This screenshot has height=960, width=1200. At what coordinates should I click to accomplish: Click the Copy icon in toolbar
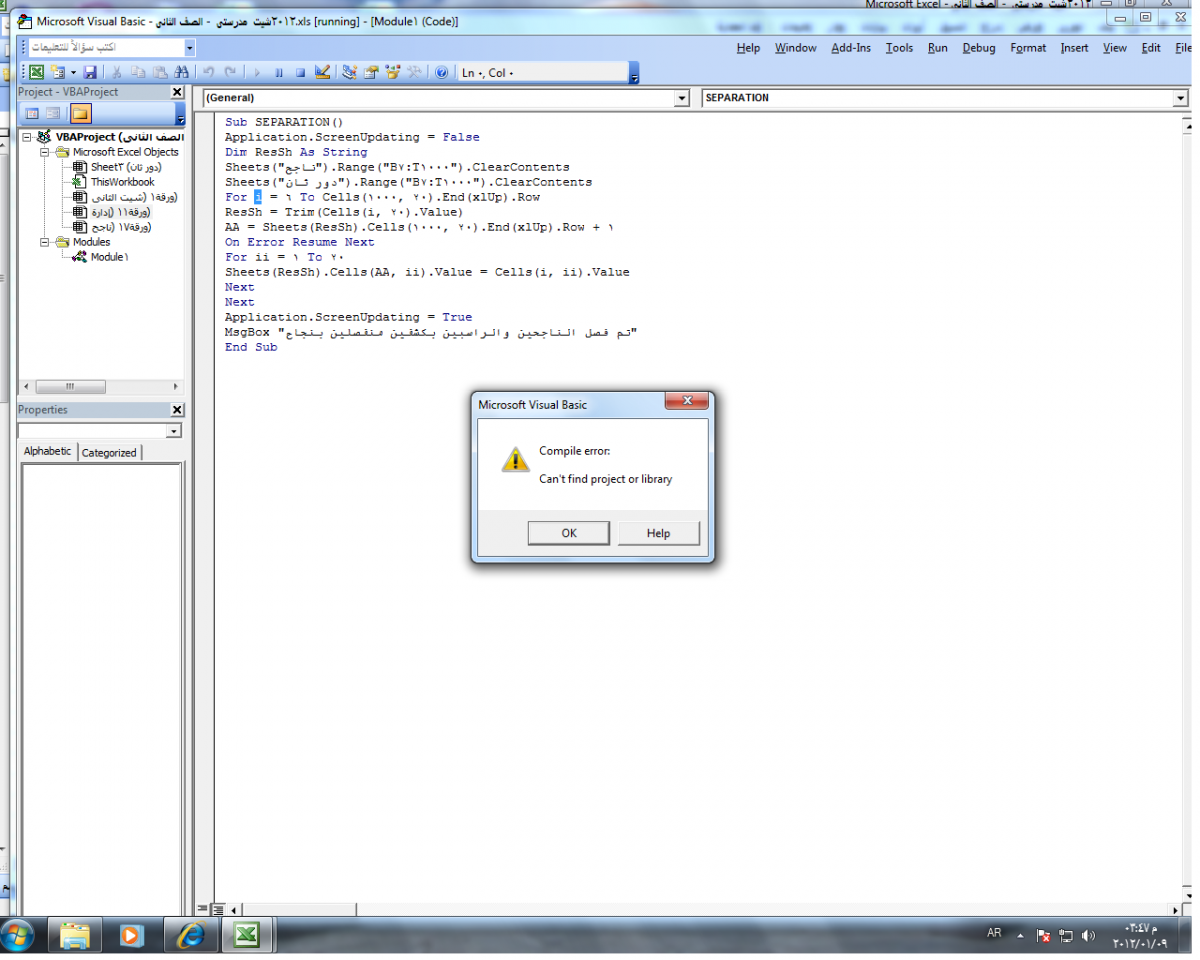click(138, 72)
